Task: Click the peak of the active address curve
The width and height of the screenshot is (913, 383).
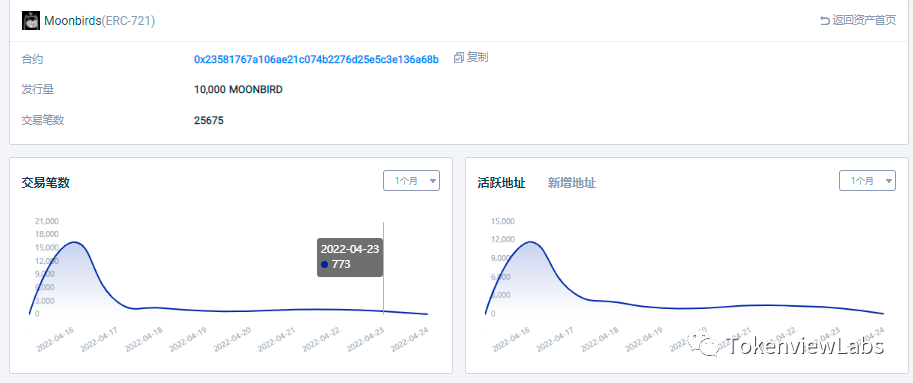Action: coord(530,242)
